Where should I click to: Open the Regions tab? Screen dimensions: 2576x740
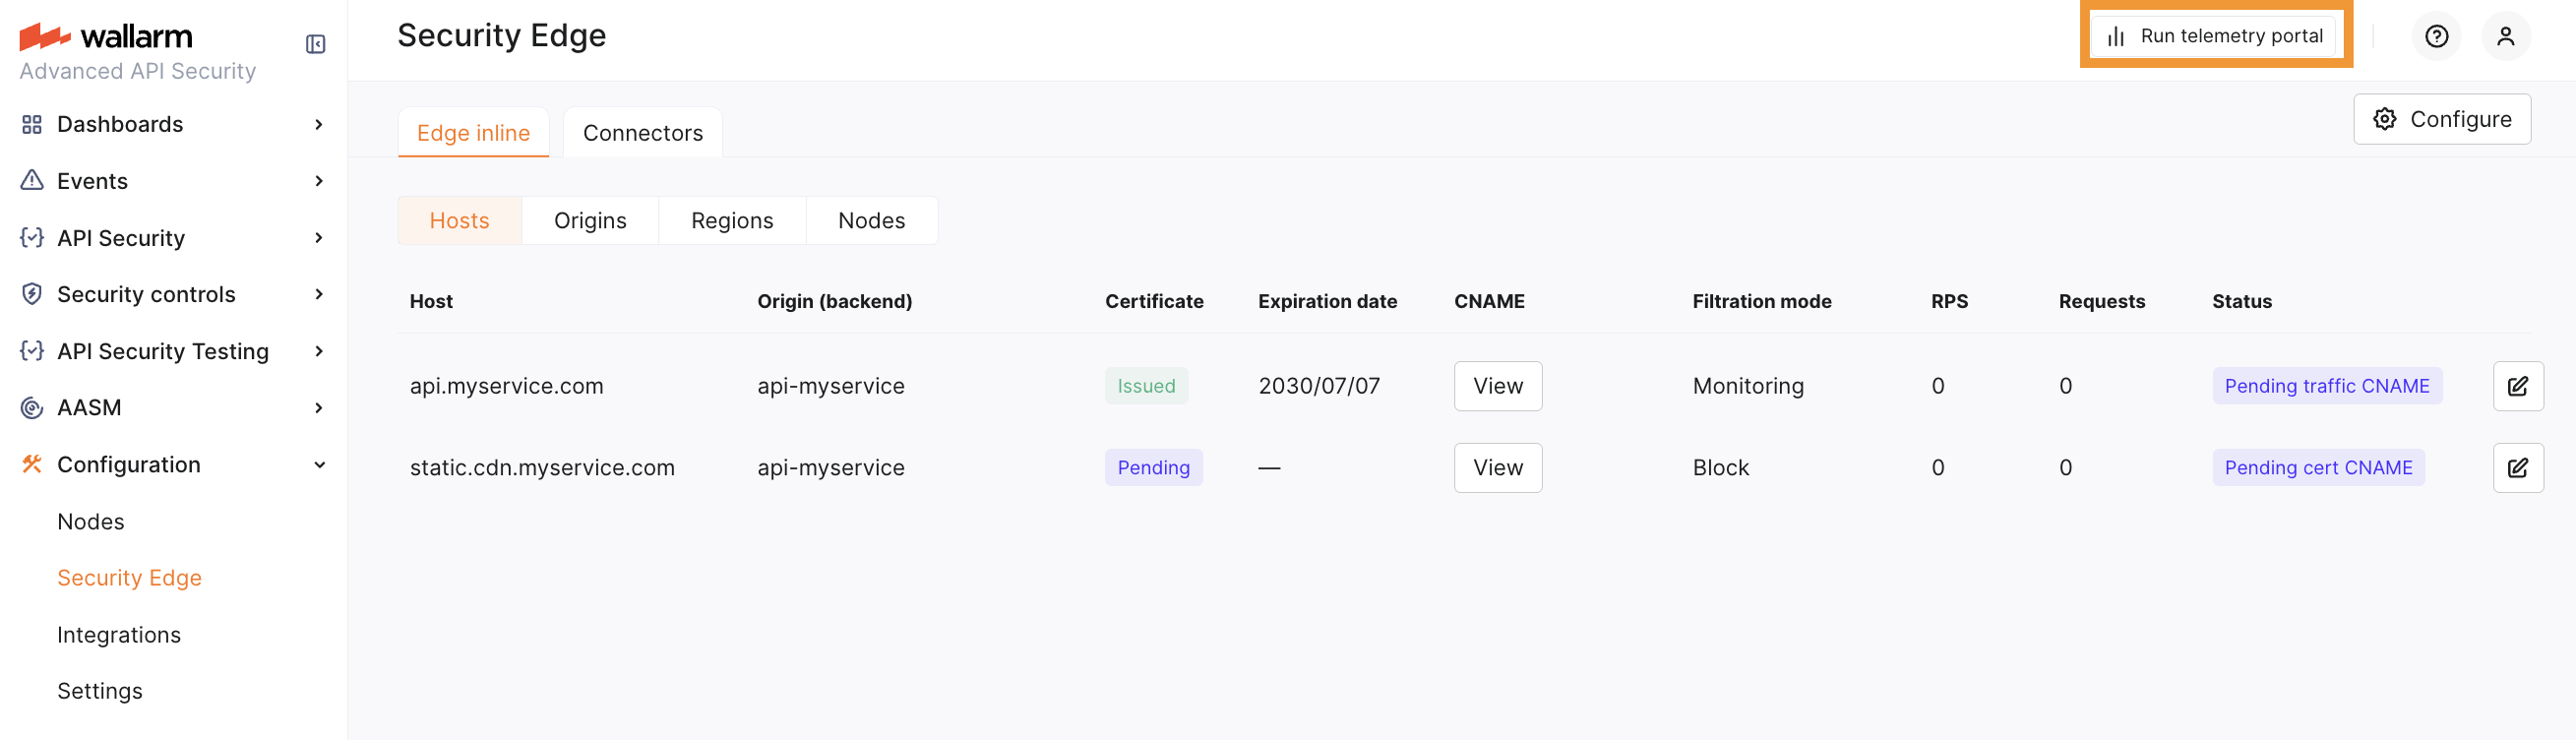click(x=732, y=221)
